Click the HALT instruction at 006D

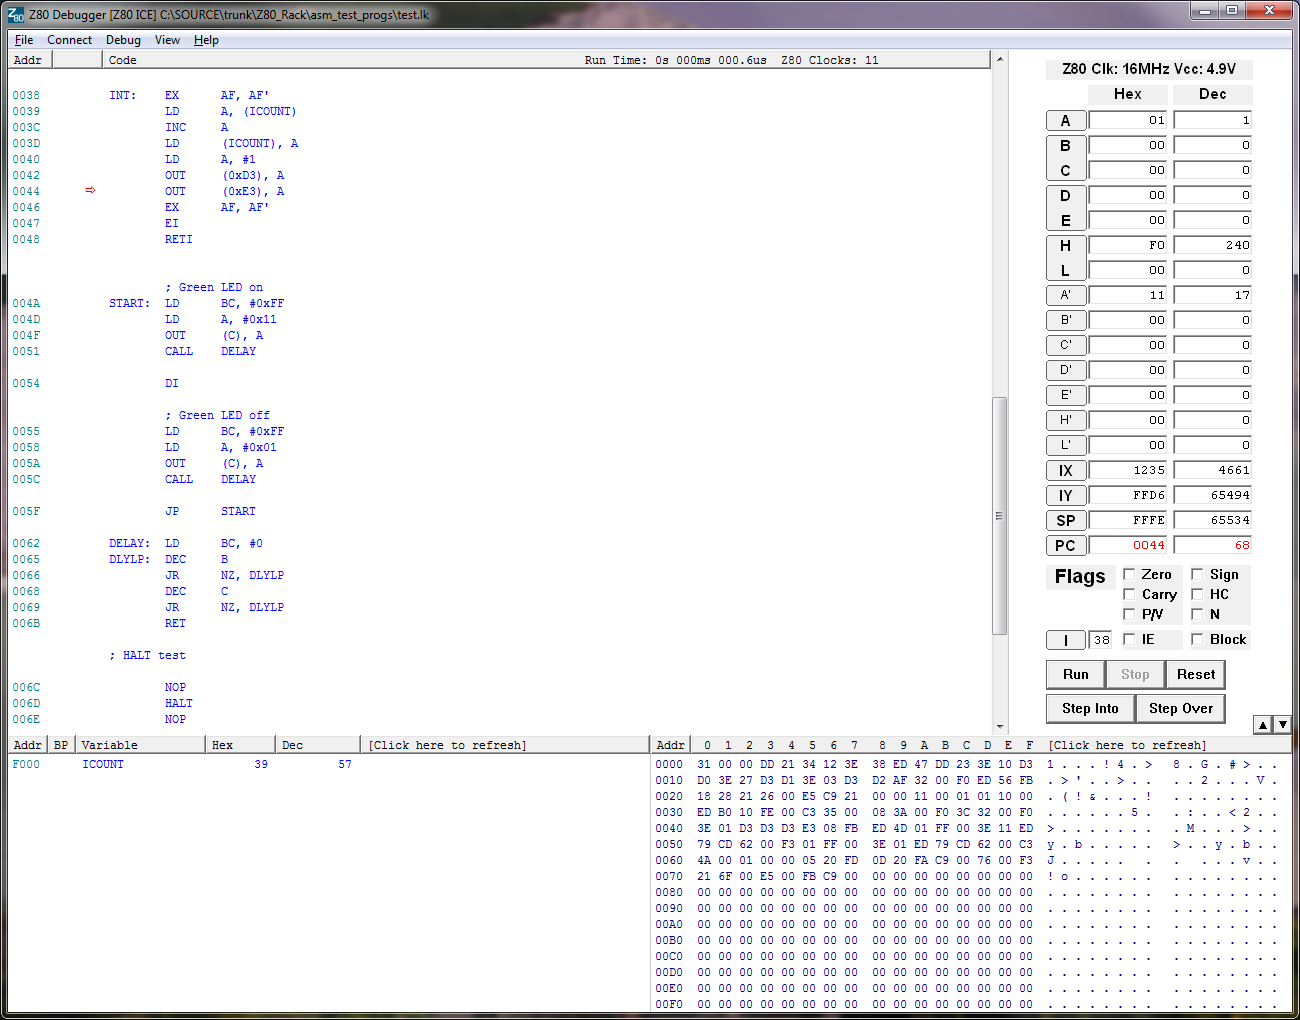tap(179, 703)
